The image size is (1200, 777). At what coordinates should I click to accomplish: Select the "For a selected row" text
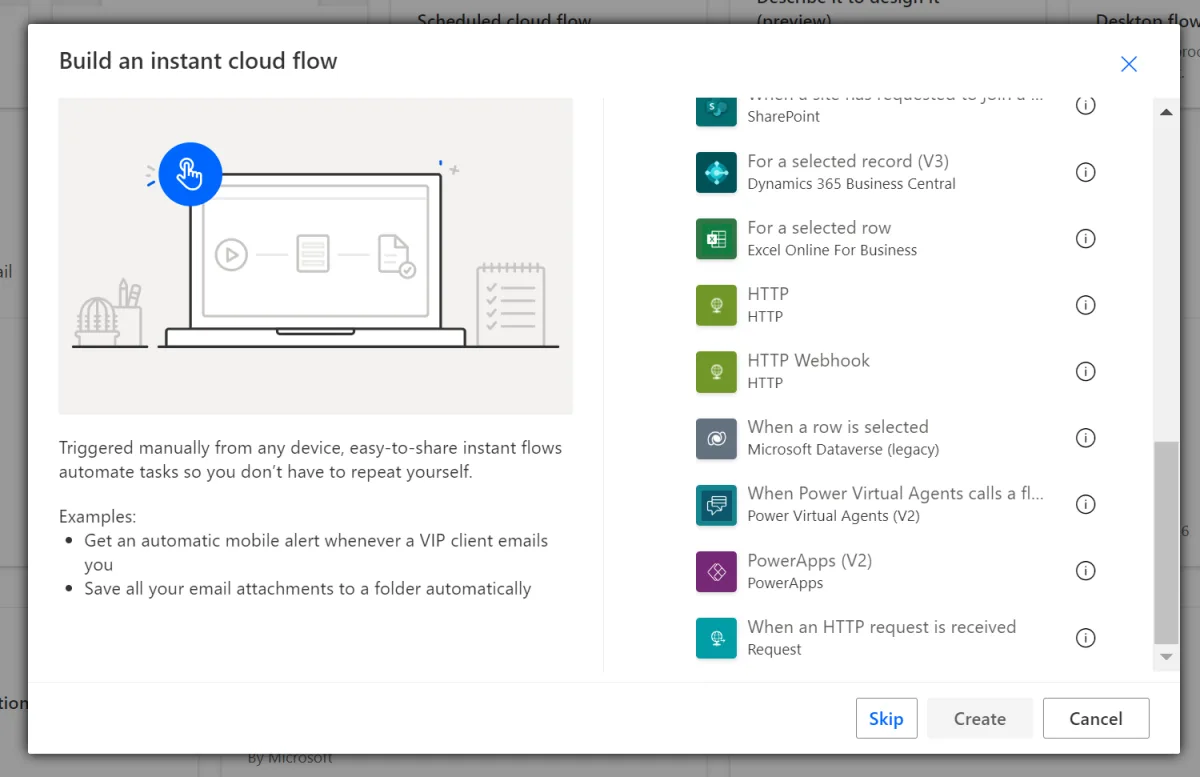point(819,228)
